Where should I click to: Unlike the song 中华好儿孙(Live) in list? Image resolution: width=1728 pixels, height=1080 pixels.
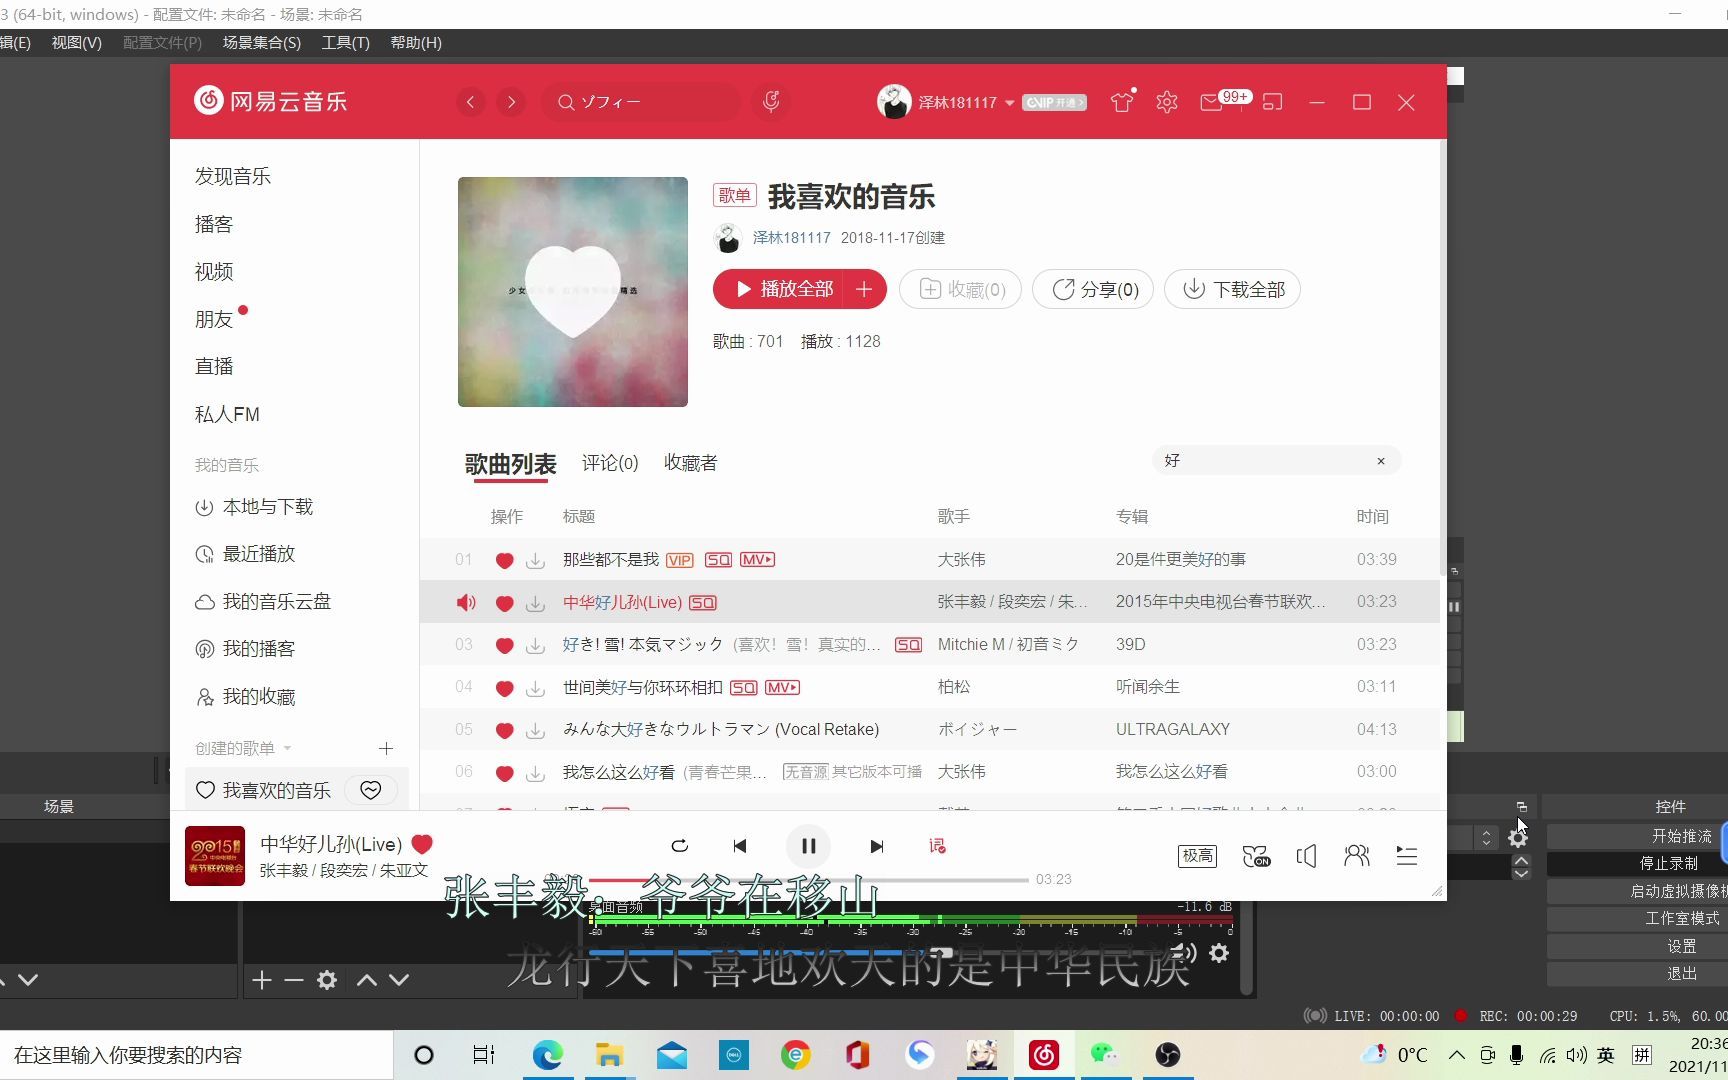(504, 603)
